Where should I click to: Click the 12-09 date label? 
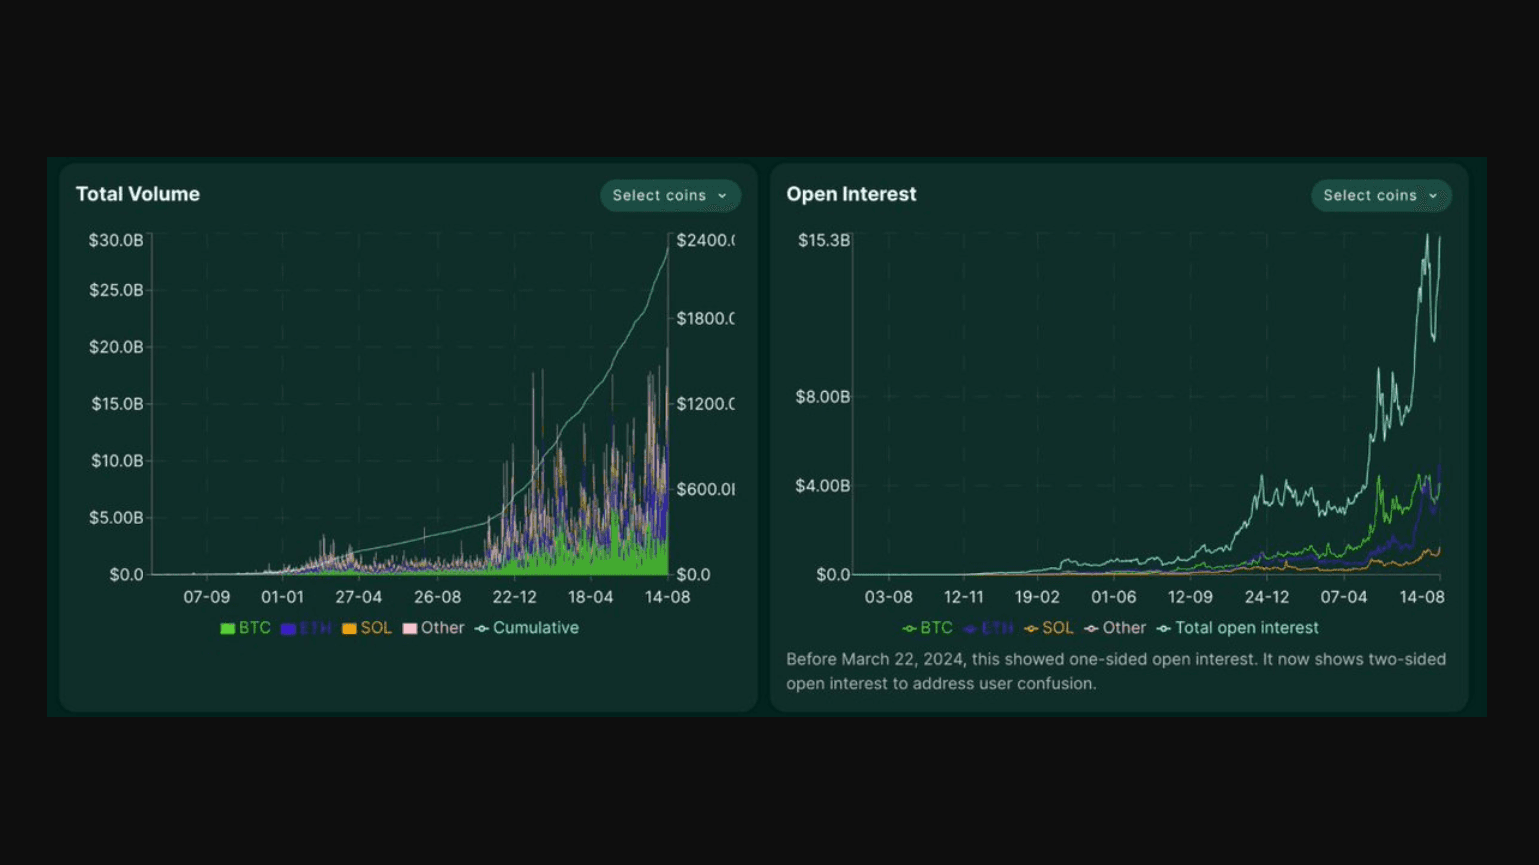click(1190, 597)
